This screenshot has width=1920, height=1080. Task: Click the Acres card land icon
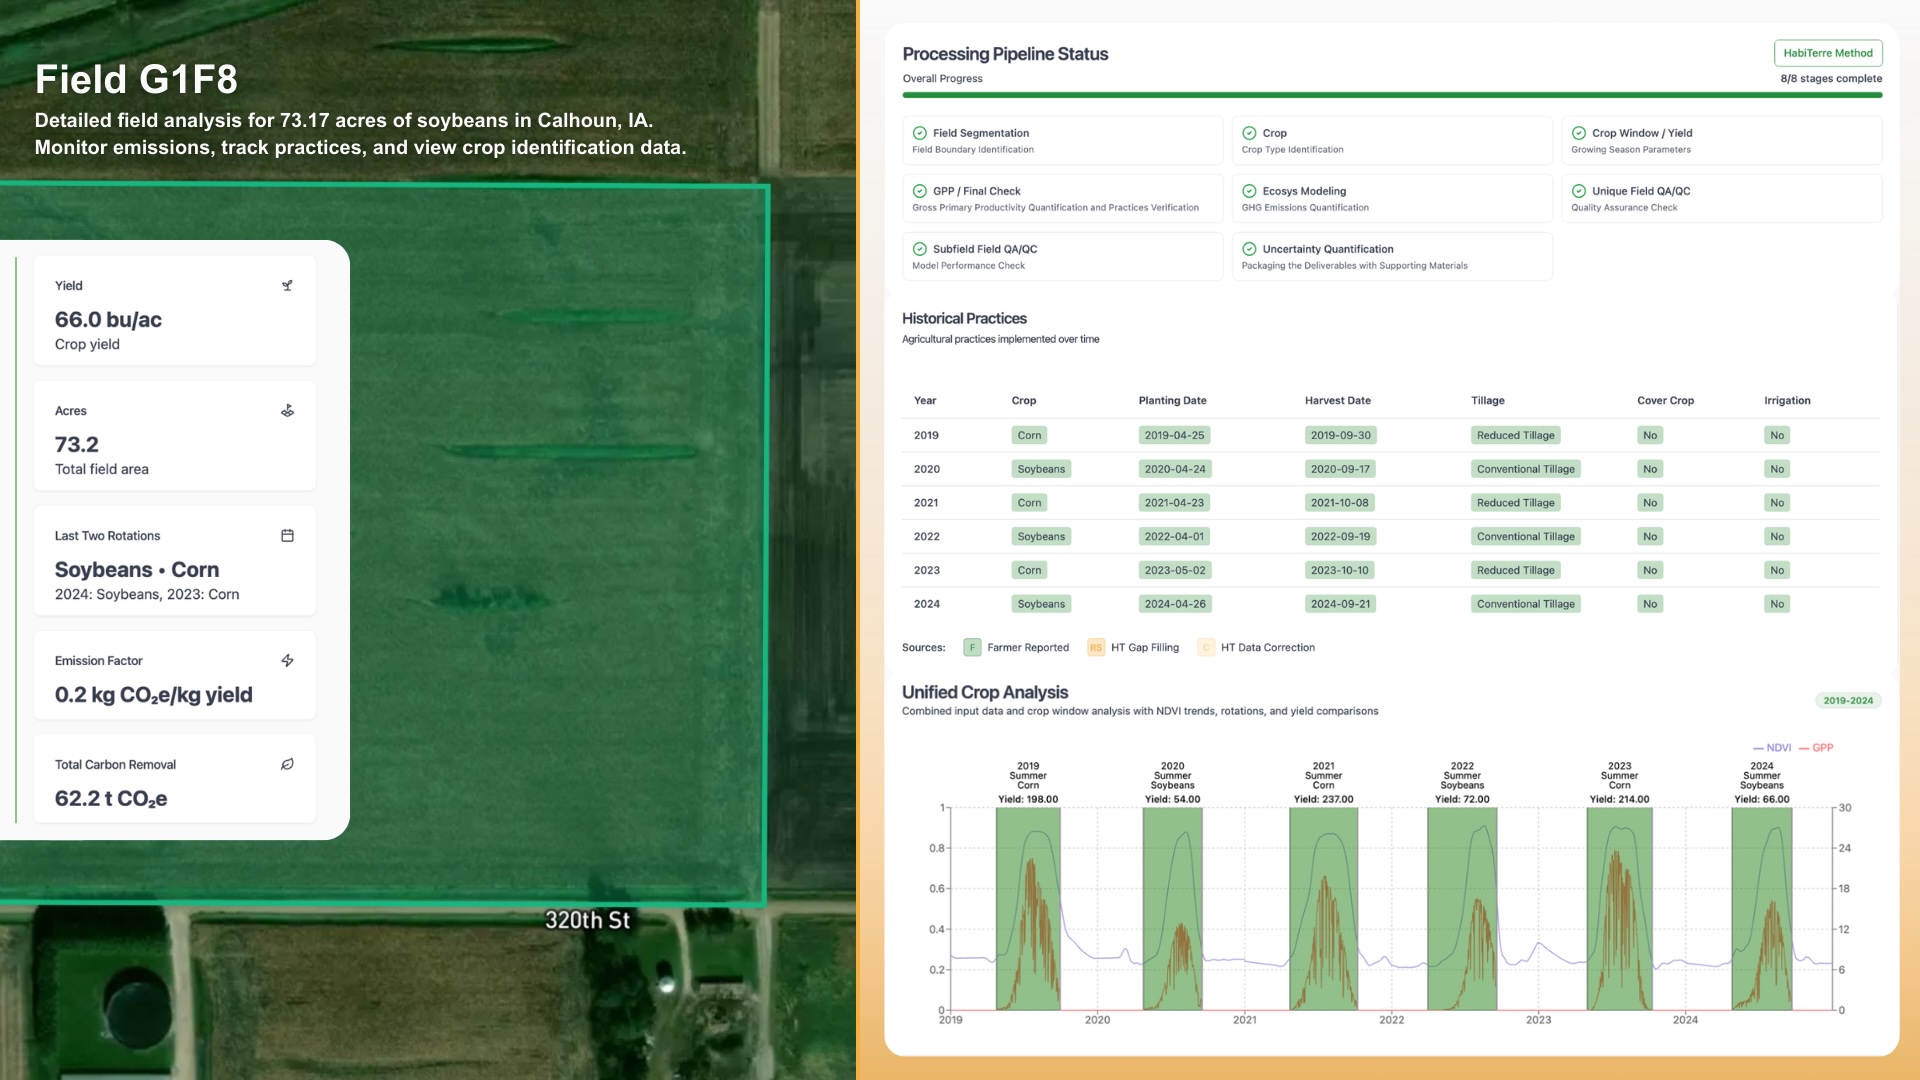tap(287, 411)
